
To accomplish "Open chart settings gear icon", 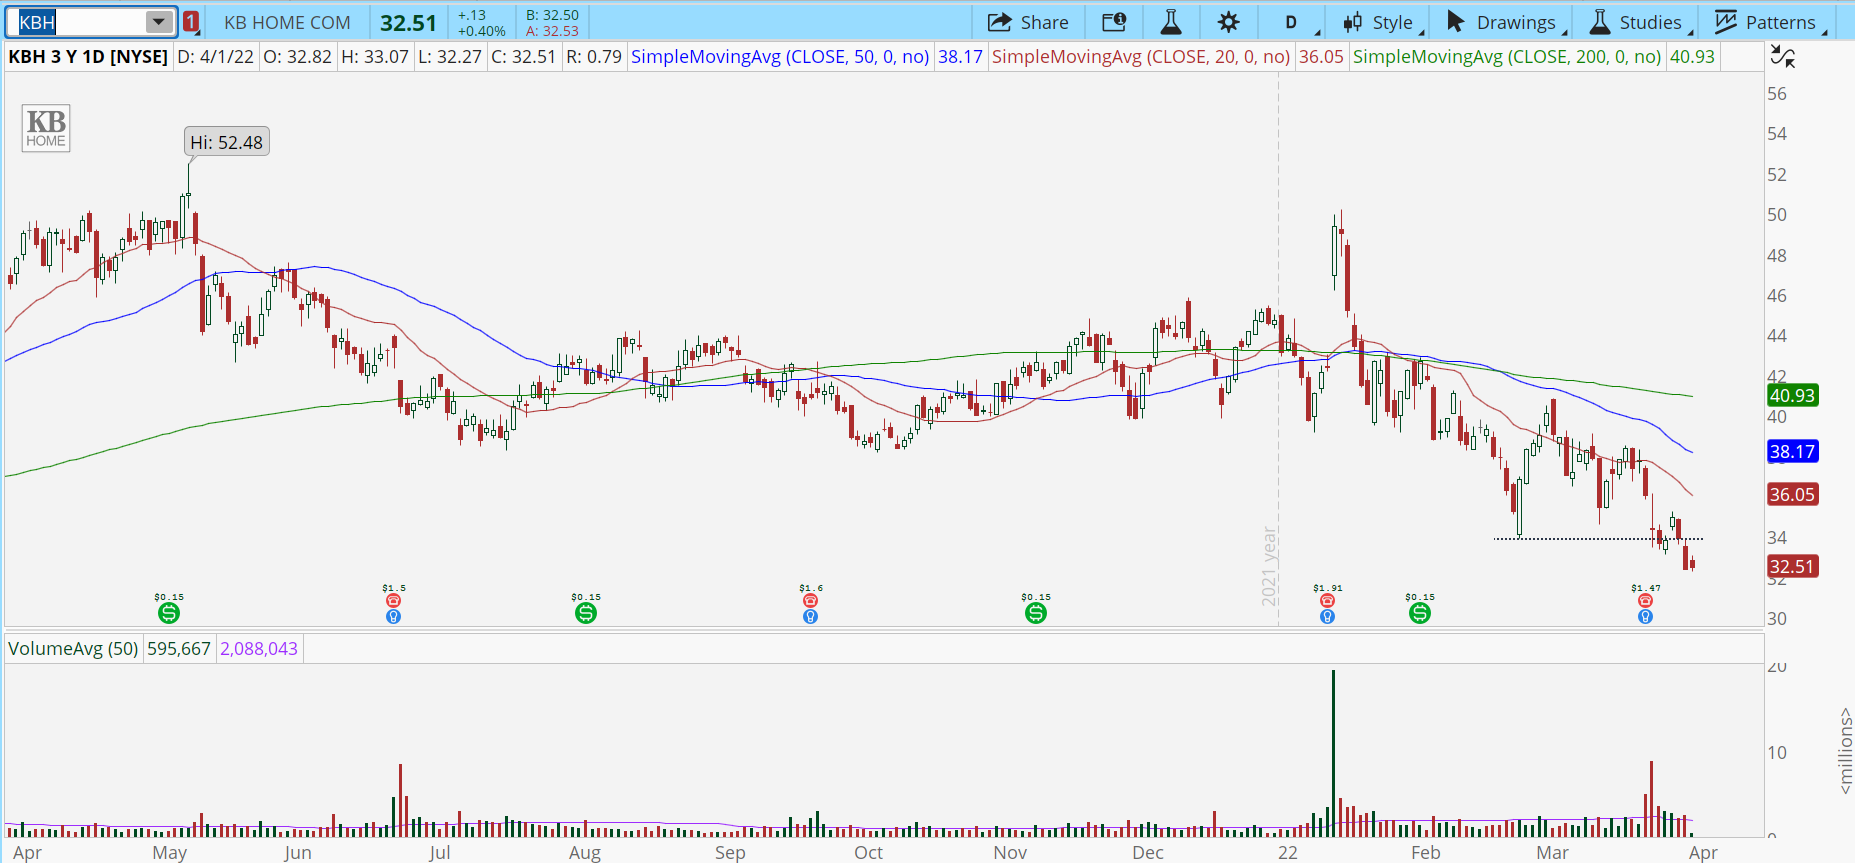I will [1229, 22].
